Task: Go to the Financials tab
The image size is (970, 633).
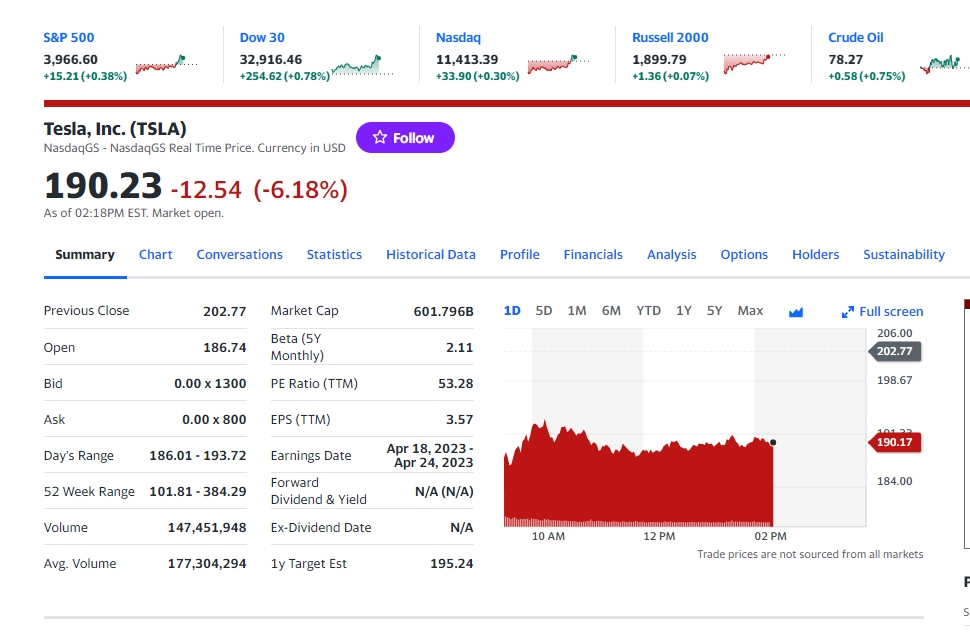Action: 593,255
